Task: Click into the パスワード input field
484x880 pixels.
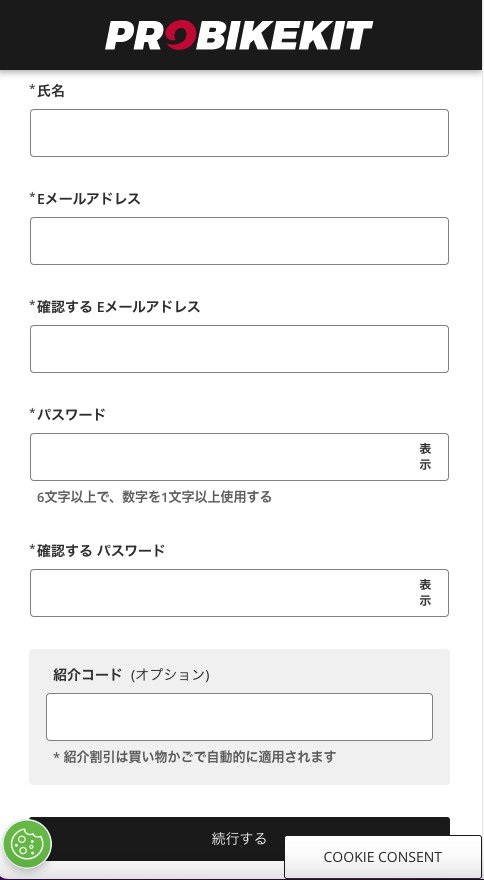Action: (x=221, y=457)
